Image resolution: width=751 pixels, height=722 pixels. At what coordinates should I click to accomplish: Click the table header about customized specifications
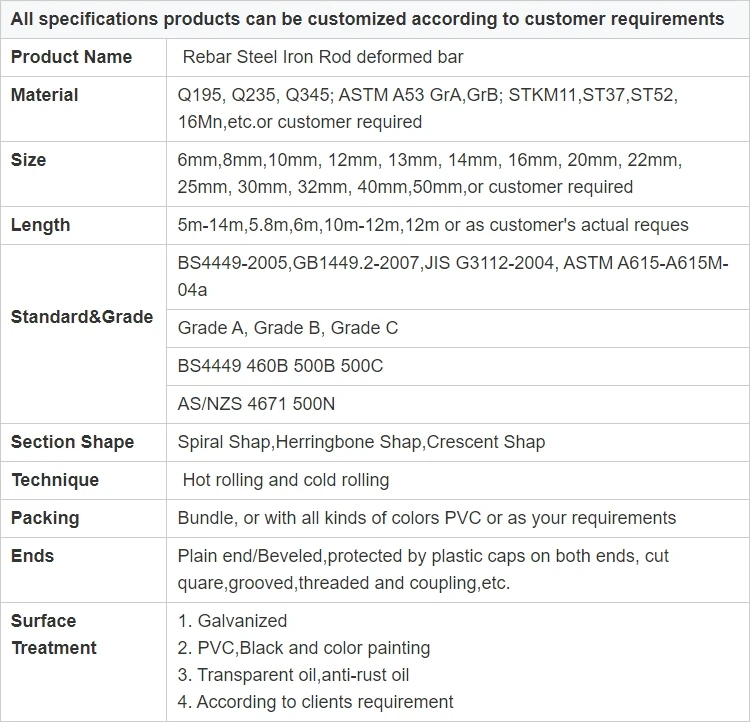coord(367,19)
